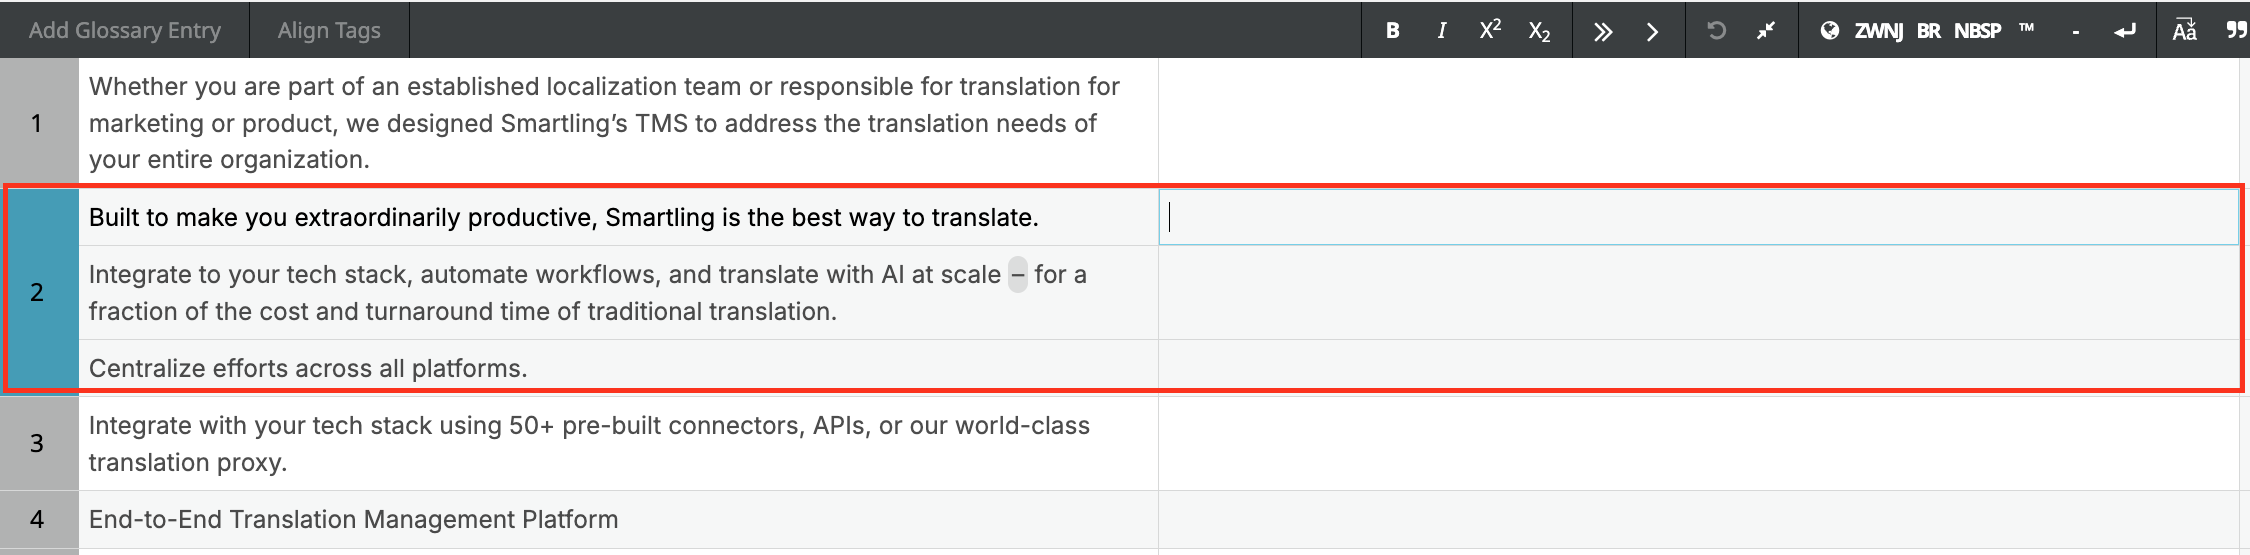Insert a ZWNJ character
The width and height of the screenshot is (2250, 555).
pyautogui.click(x=1878, y=31)
